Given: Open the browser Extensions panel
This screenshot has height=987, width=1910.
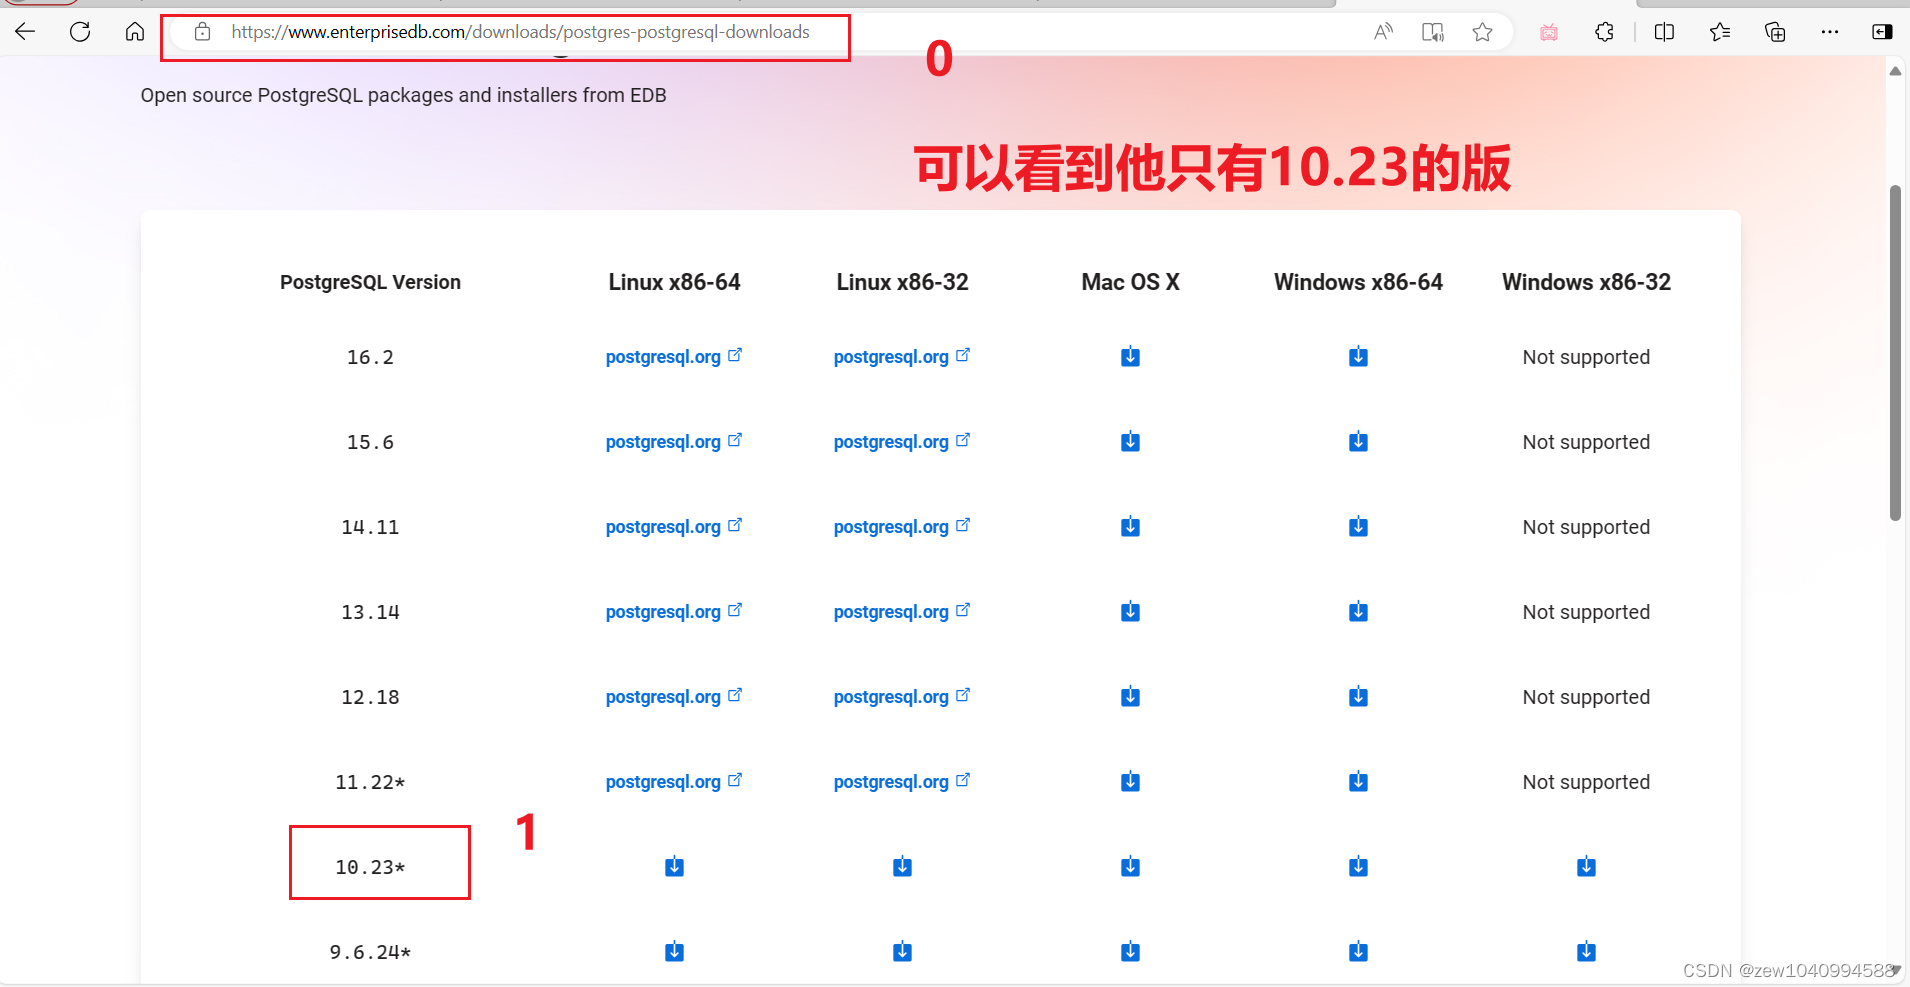Looking at the screenshot, I should click(1605, 31).
